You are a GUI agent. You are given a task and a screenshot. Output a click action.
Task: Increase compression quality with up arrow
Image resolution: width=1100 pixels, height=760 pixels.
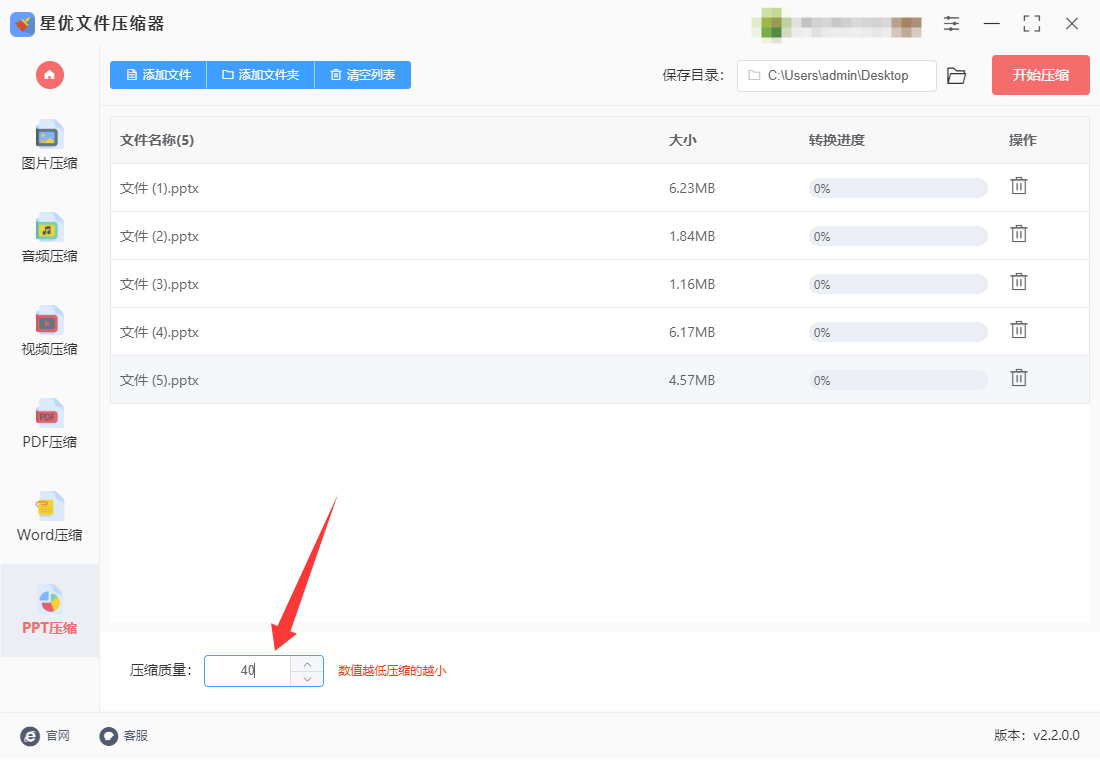click(307, 664)
